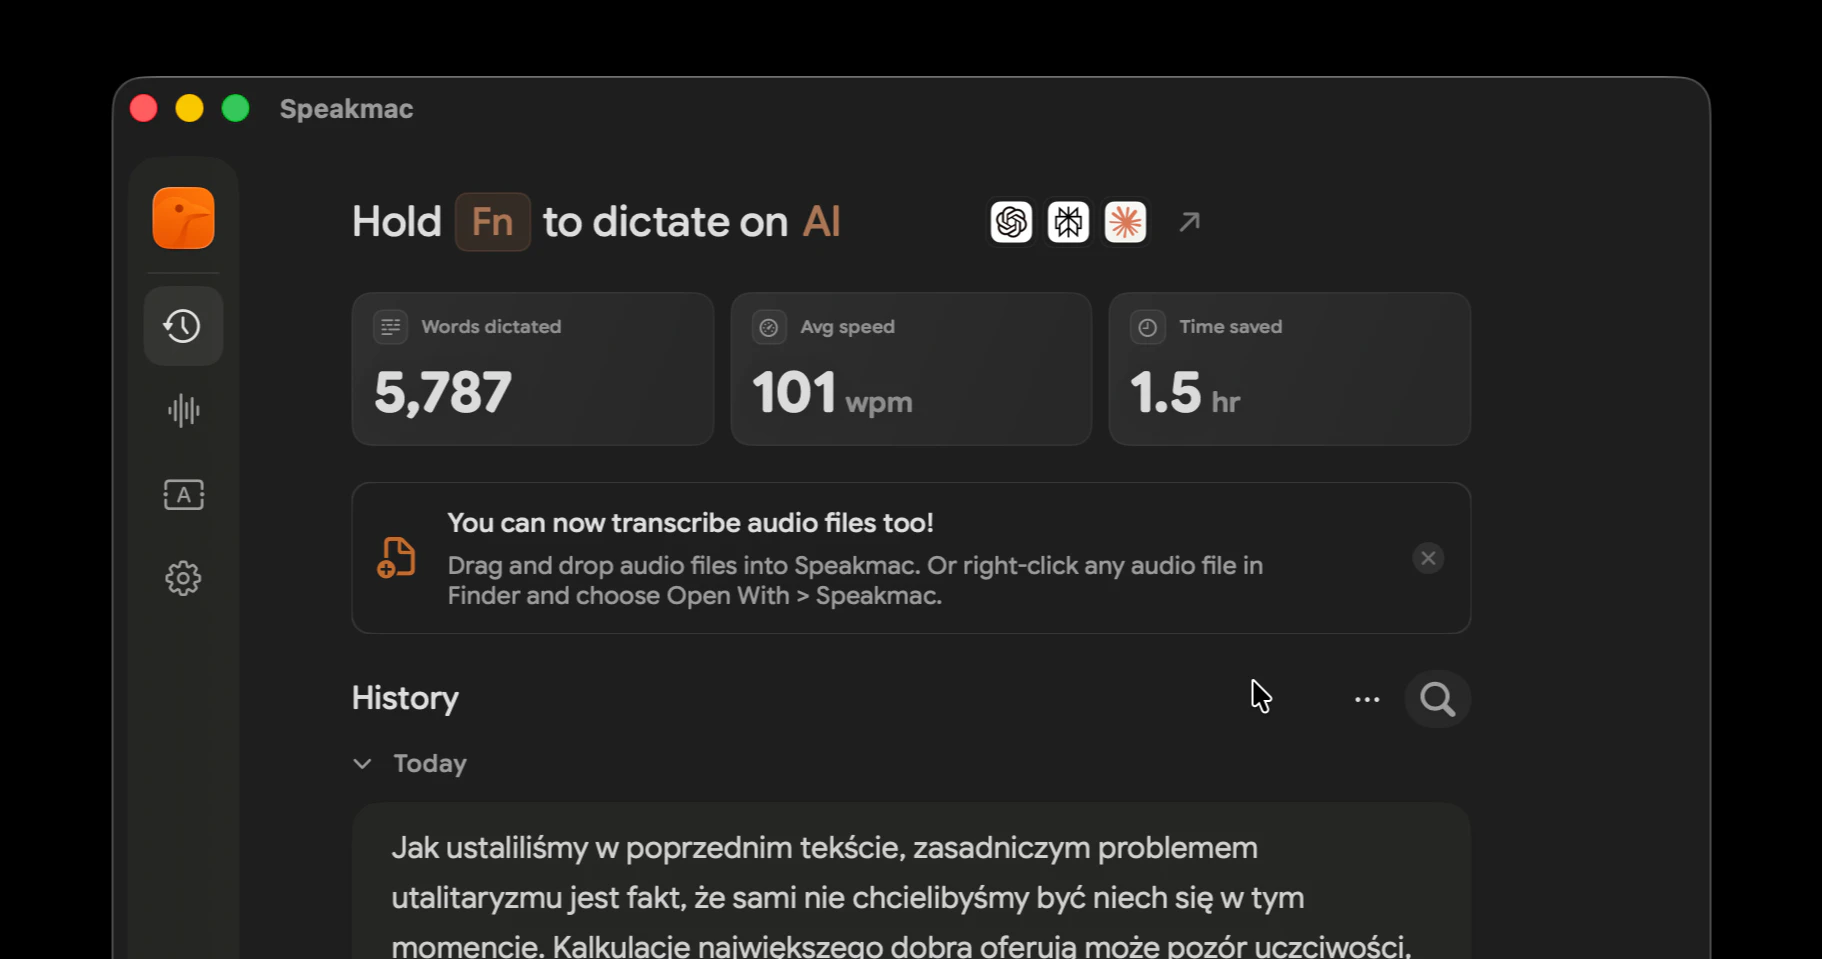Click the Avg speed gauge icon
1822x959 pixels.
click(x=768, y=326)
